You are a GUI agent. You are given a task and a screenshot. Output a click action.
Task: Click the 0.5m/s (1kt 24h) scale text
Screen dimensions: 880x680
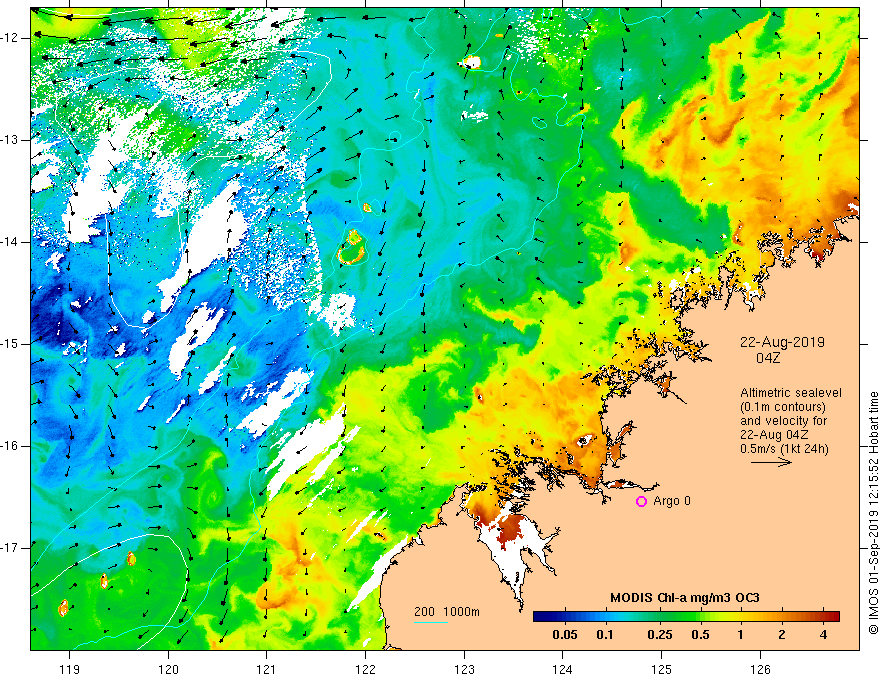point(784,449)
